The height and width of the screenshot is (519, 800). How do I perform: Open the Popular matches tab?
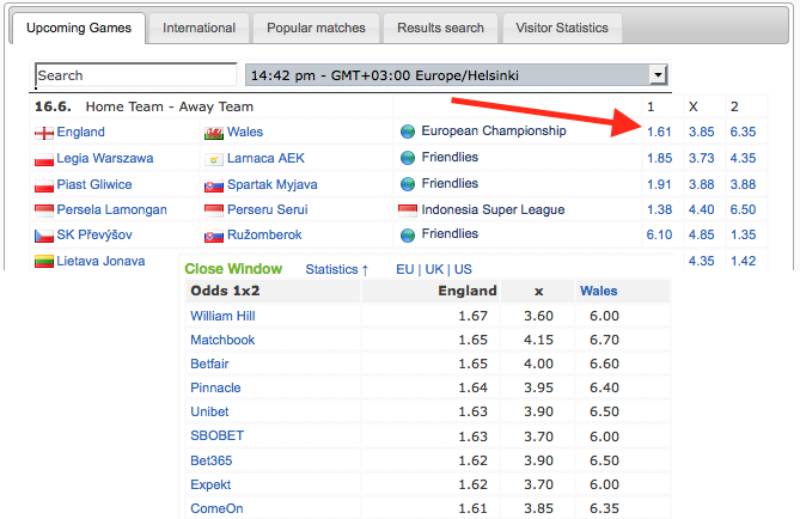point(316,28)
